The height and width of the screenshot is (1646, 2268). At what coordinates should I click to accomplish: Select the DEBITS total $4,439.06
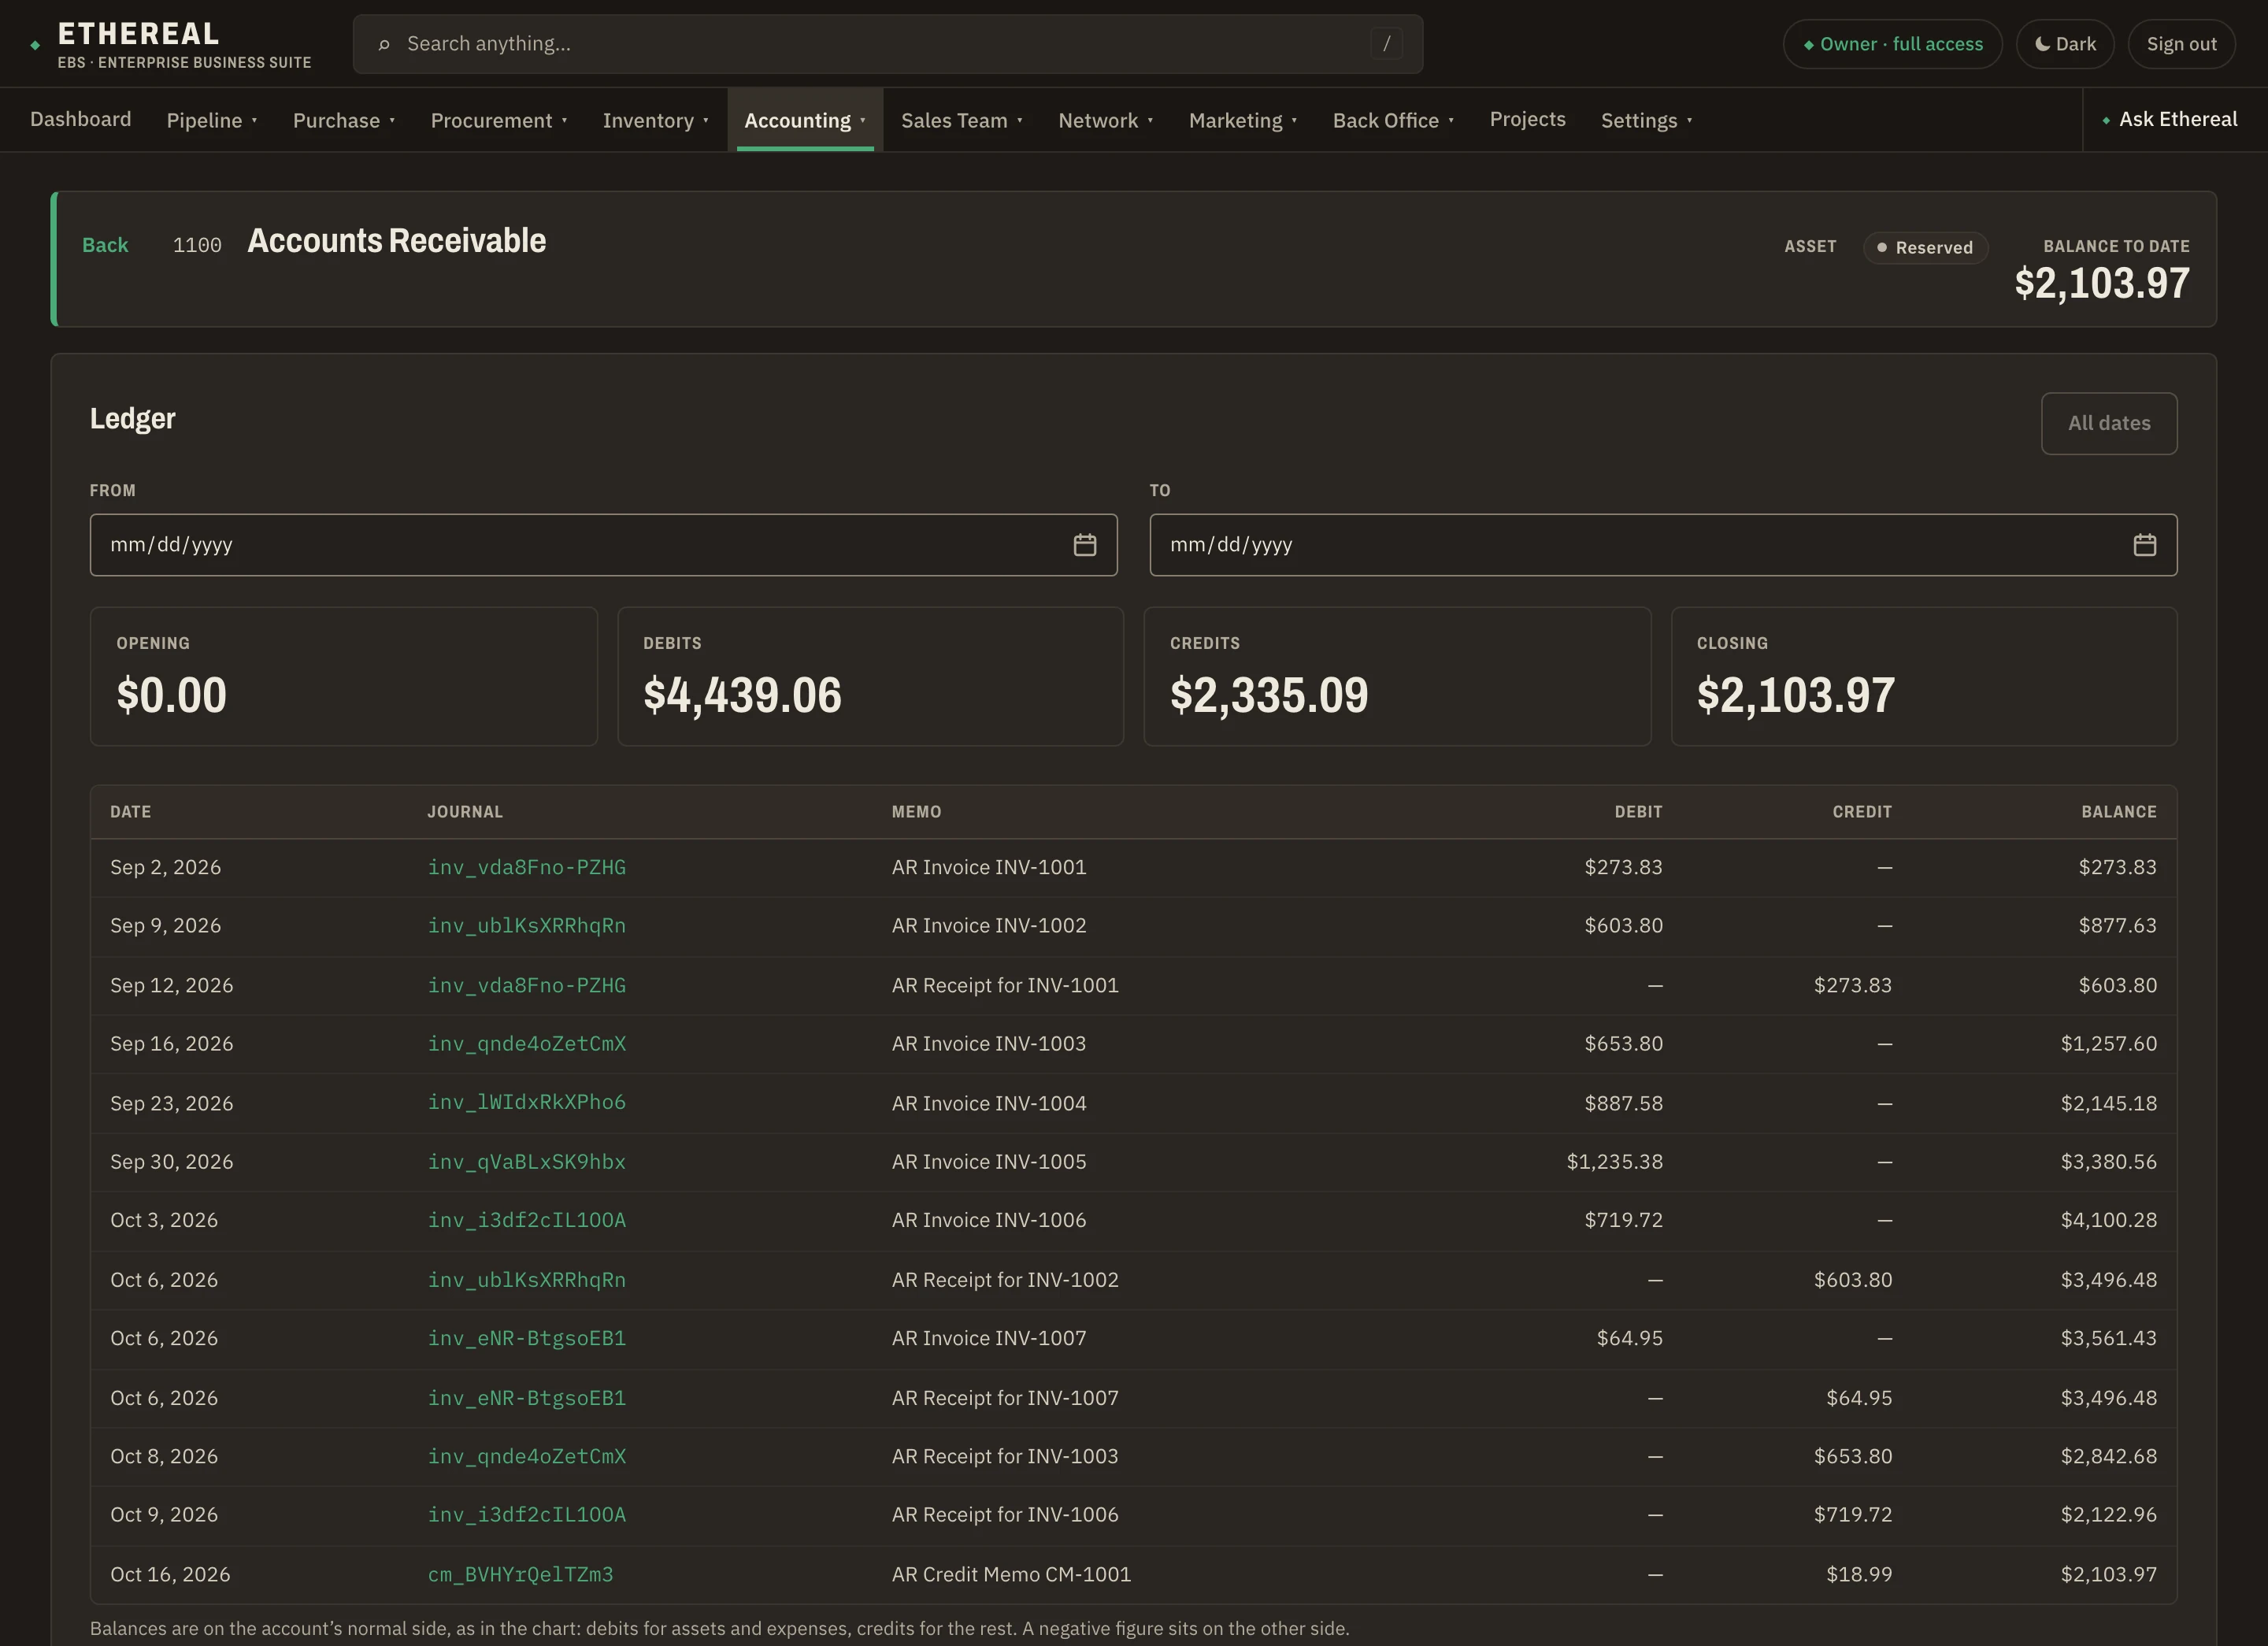pyautogui.click(x=742, y=695)
